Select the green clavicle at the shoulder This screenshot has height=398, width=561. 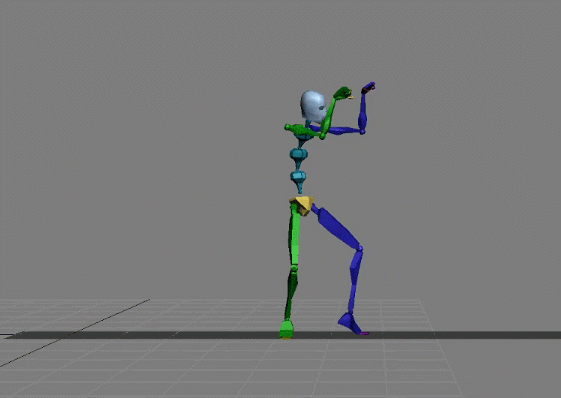coord(301,130)
